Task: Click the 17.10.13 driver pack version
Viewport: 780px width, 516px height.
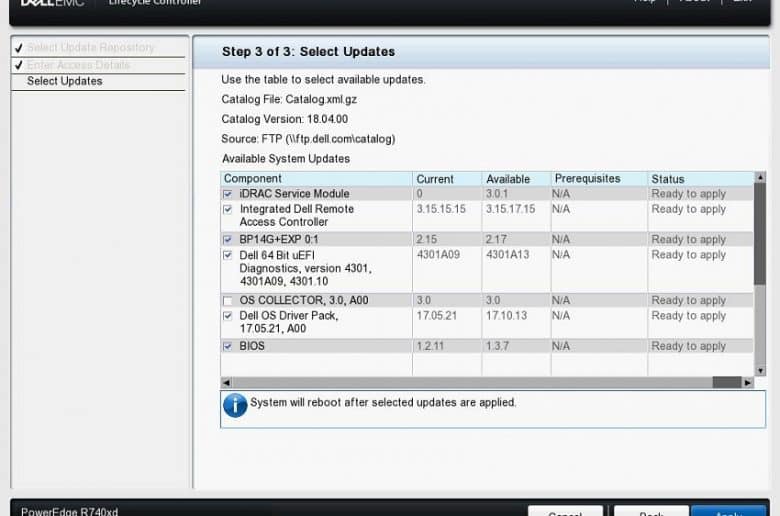Action: point(506,315)
